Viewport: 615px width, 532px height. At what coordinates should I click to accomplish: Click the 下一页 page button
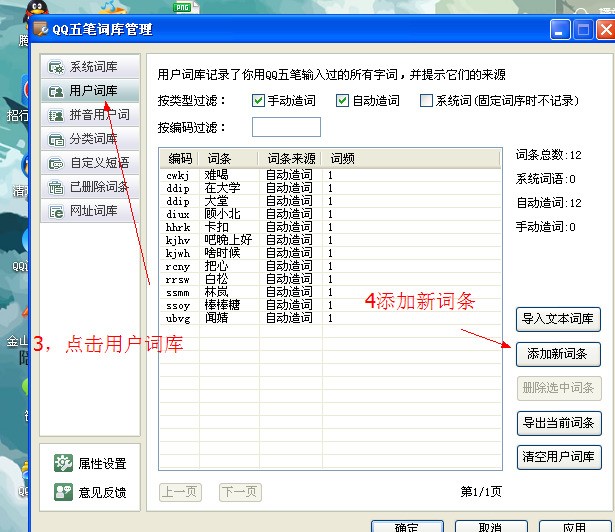point(240,492)
